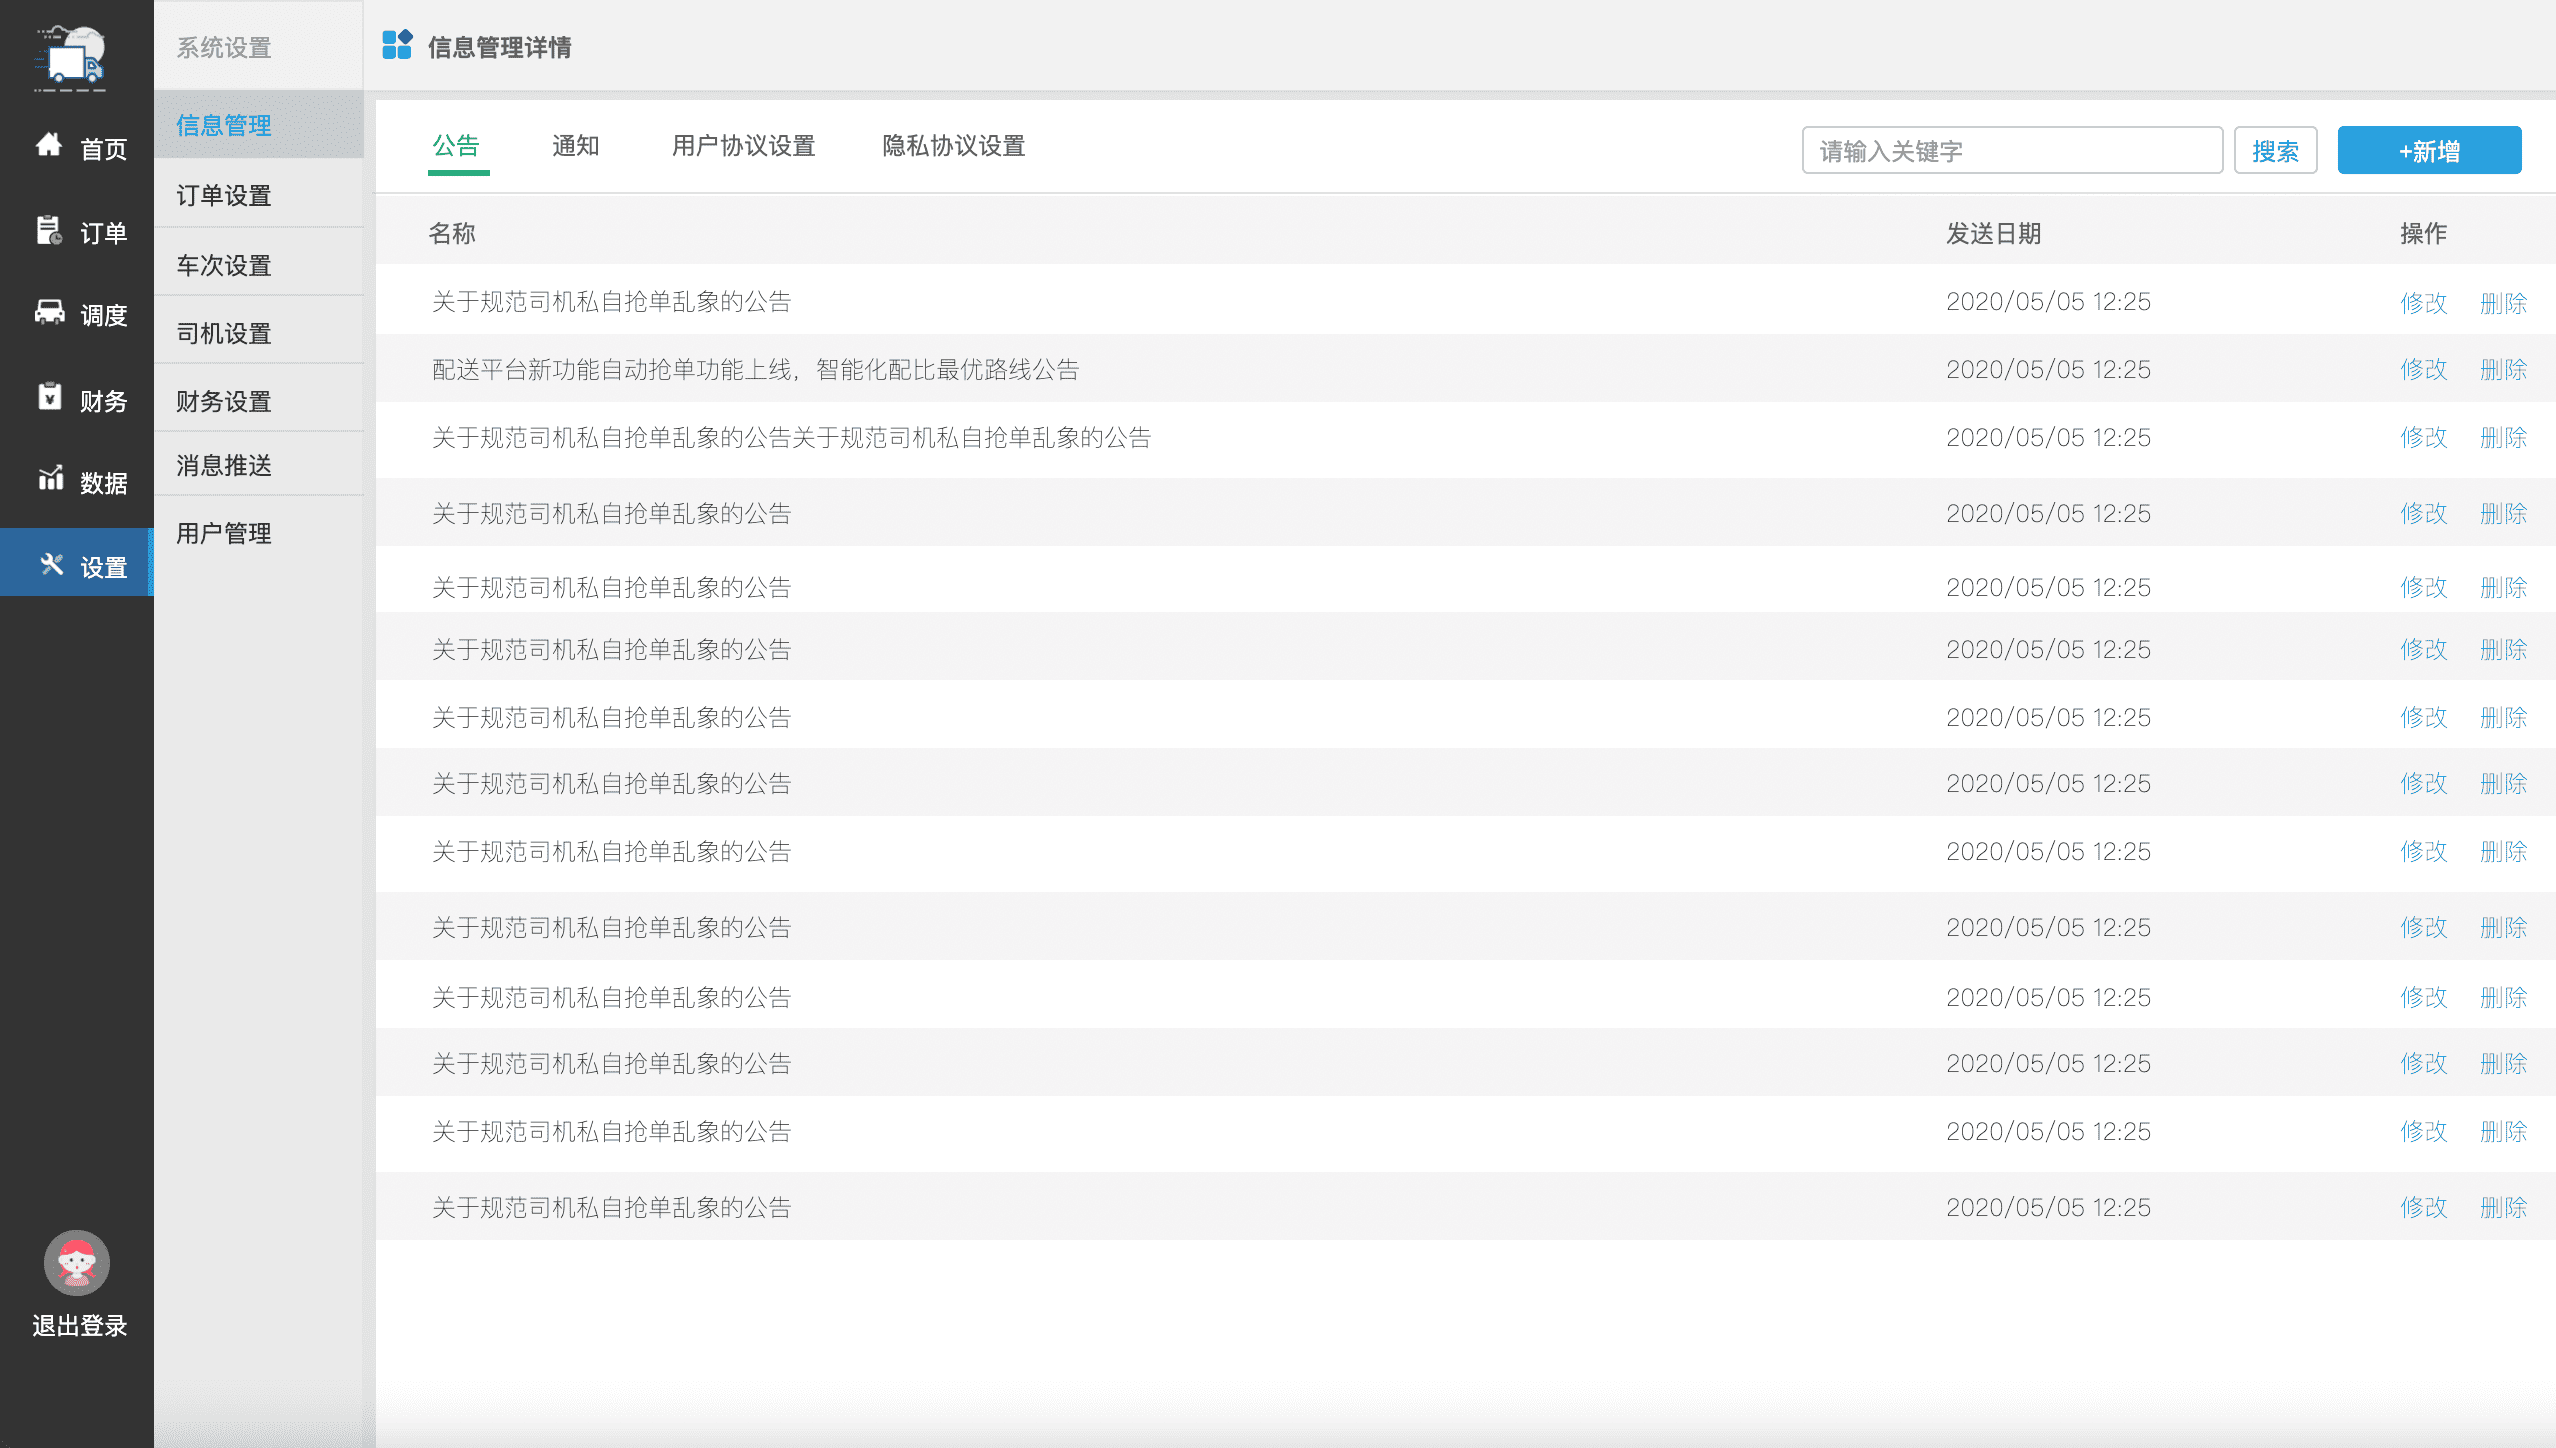Click the data chart icon (数据)
The image size is (2556, 1448).
pyautogui.click(x=49, y=479)
